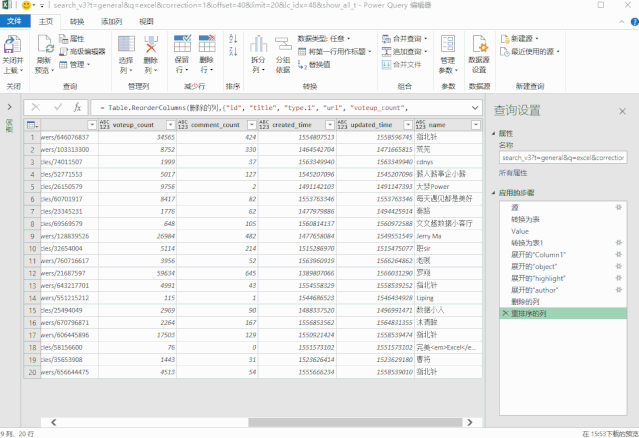Delete the 重排序的列 step via X
Image resolution: width=639 pixels, height=438 pixels.
(x=505, y=313)
